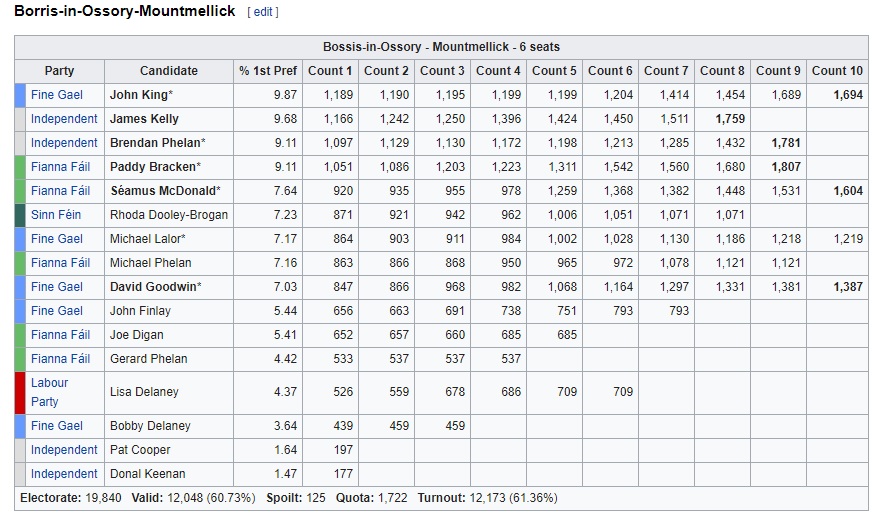Screen dimensions: 877x521
Task: Click the 1.47 first preference percentage
Action: tap(285, 475)
